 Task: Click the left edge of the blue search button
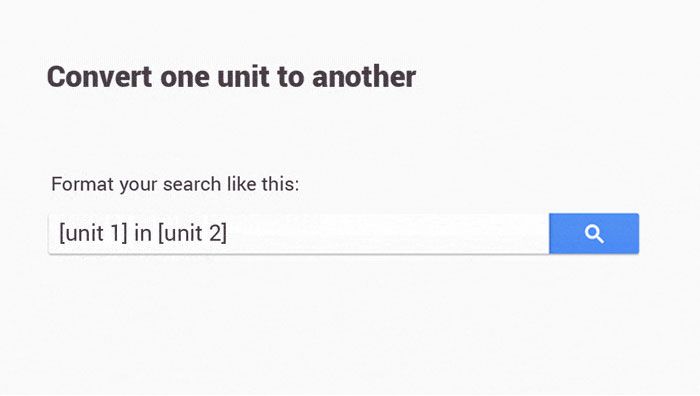click(552, 233)
